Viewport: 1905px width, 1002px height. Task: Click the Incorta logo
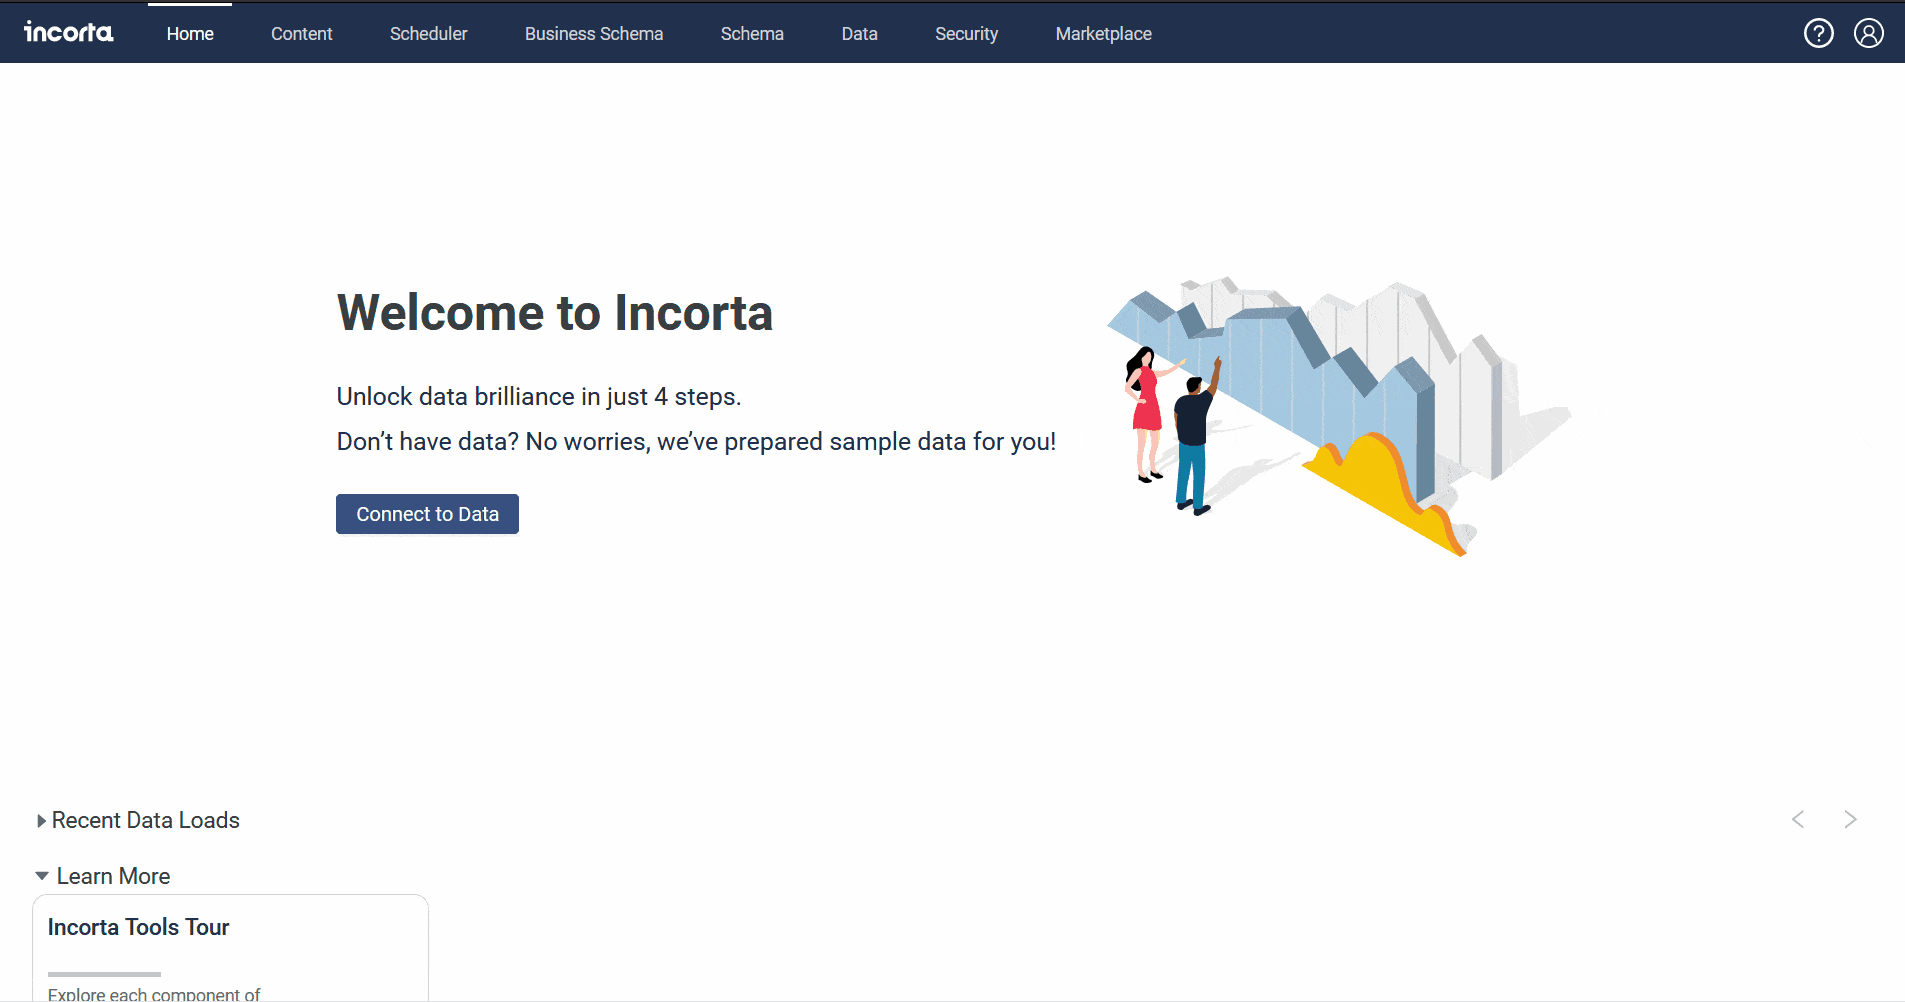point(67,32)
